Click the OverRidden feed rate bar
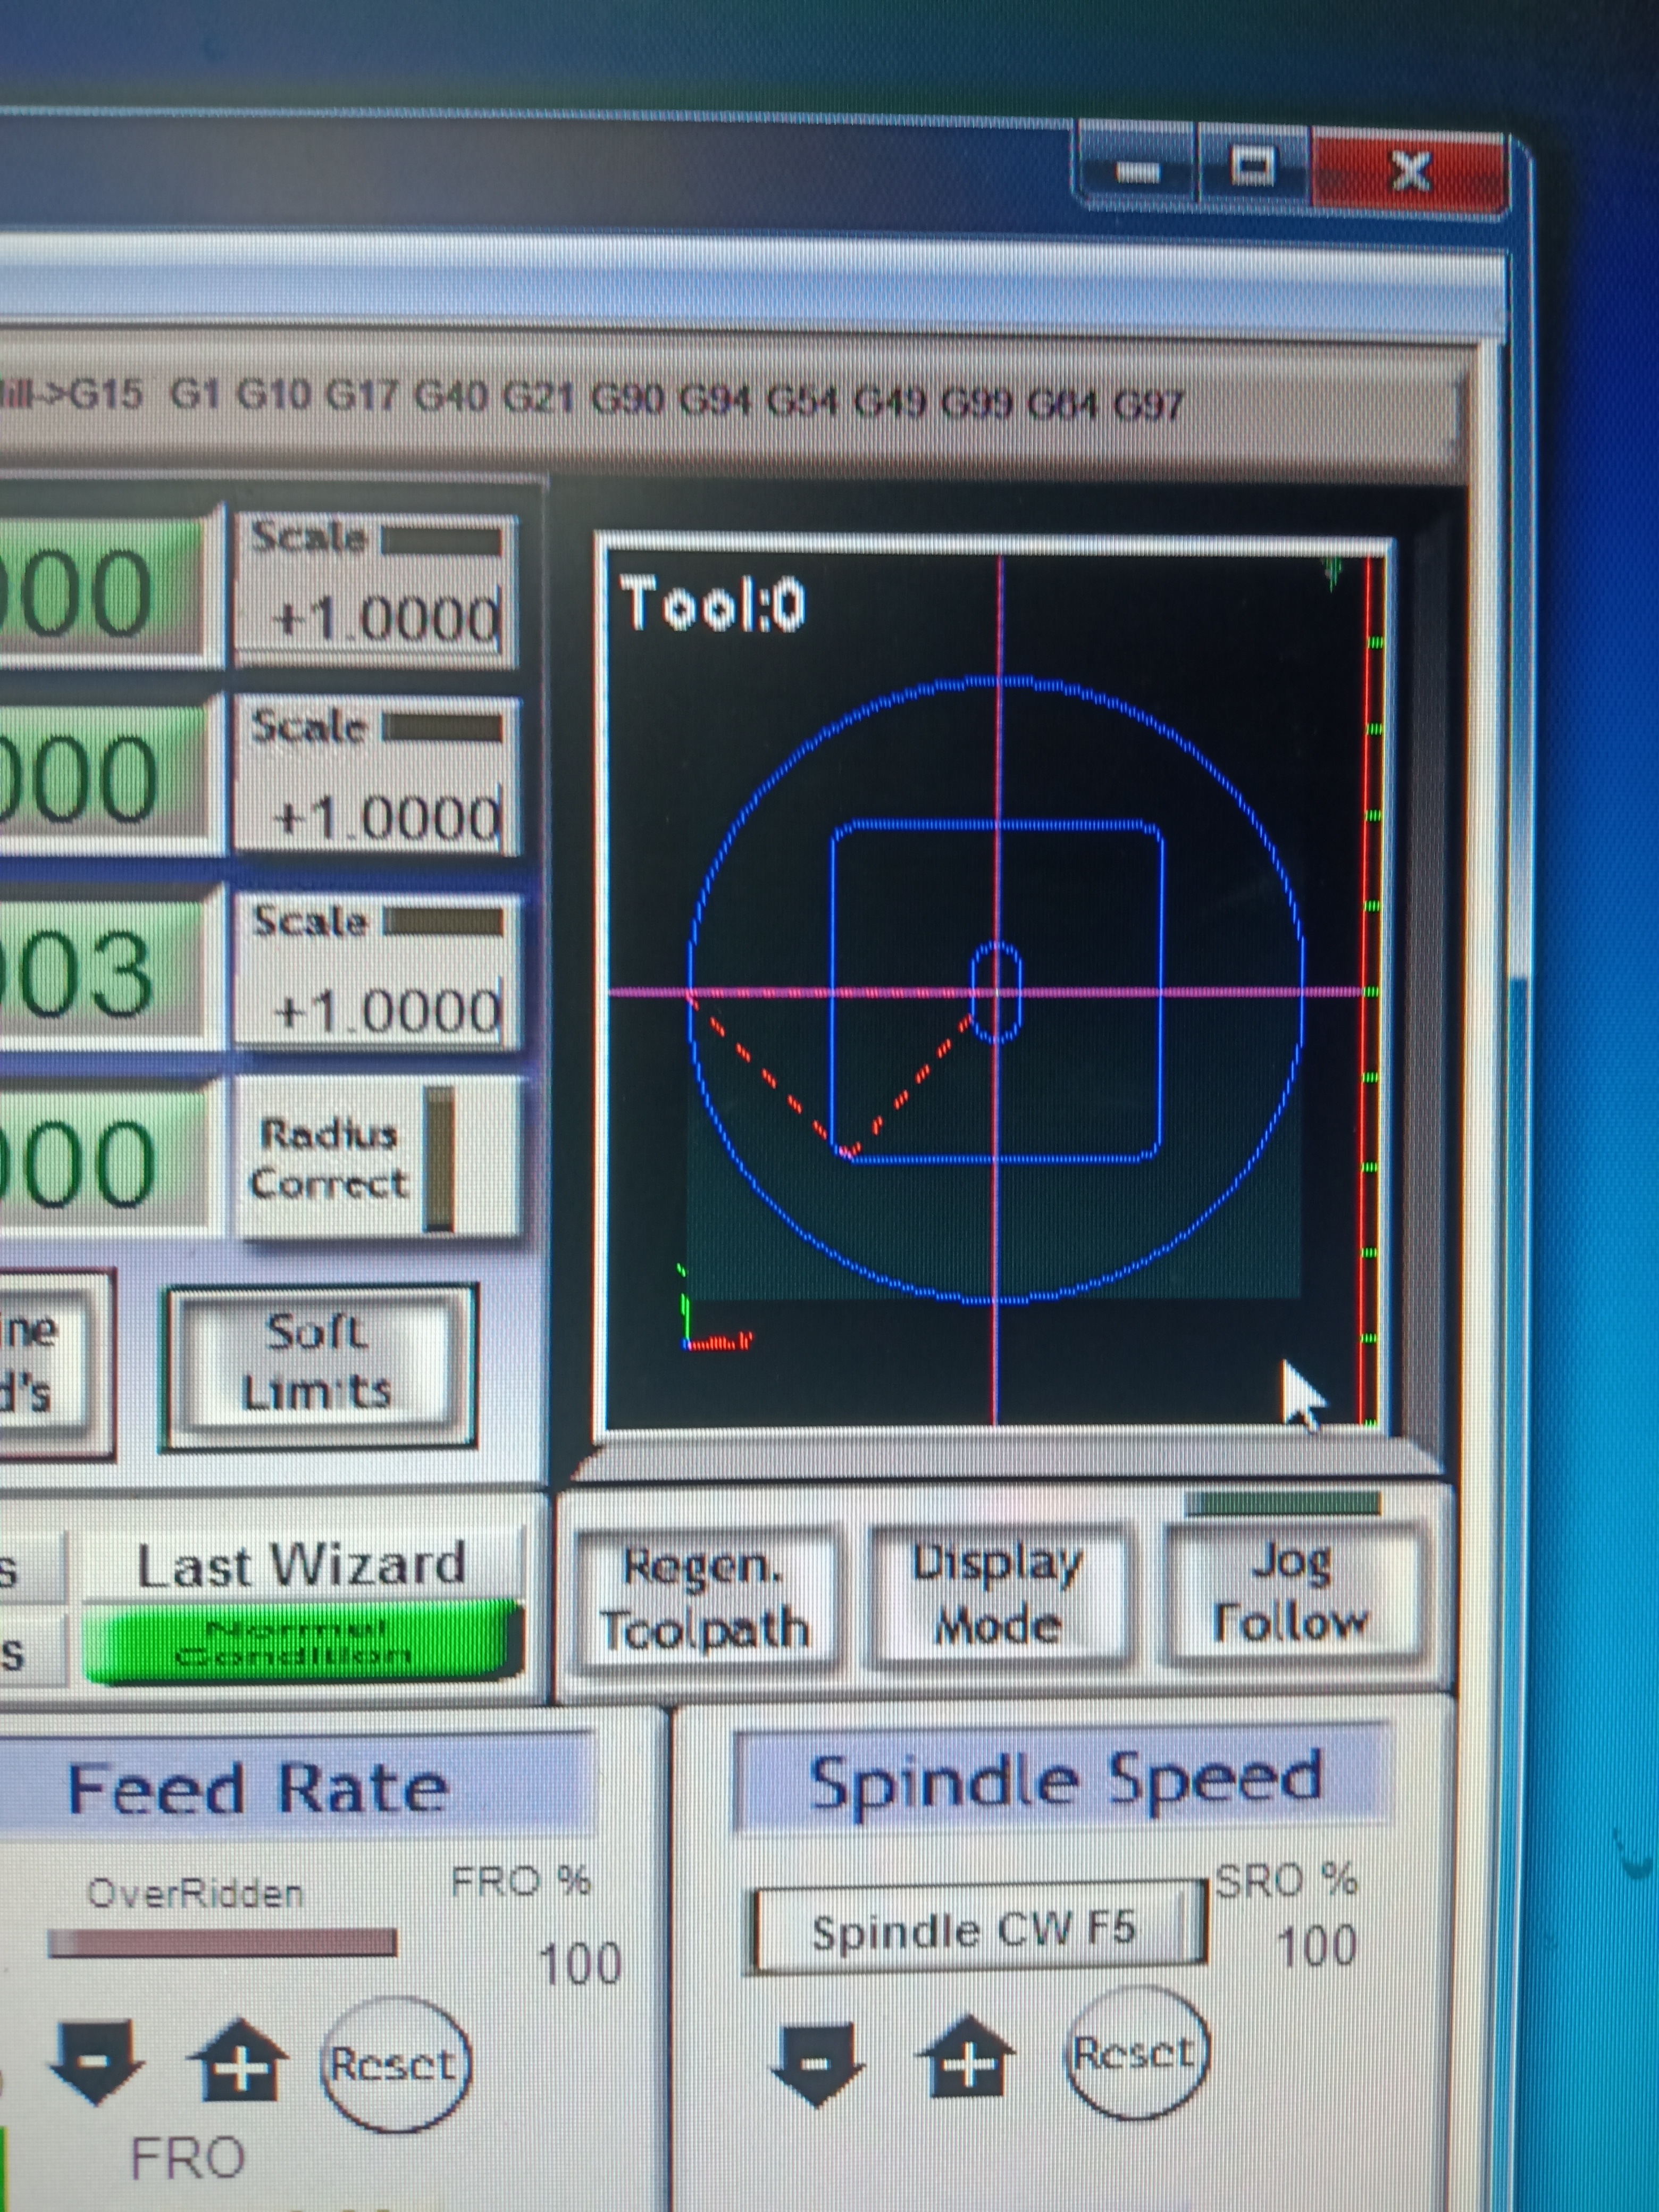This screenshot has width=1659, height=2212. [x=222, y=1942]
